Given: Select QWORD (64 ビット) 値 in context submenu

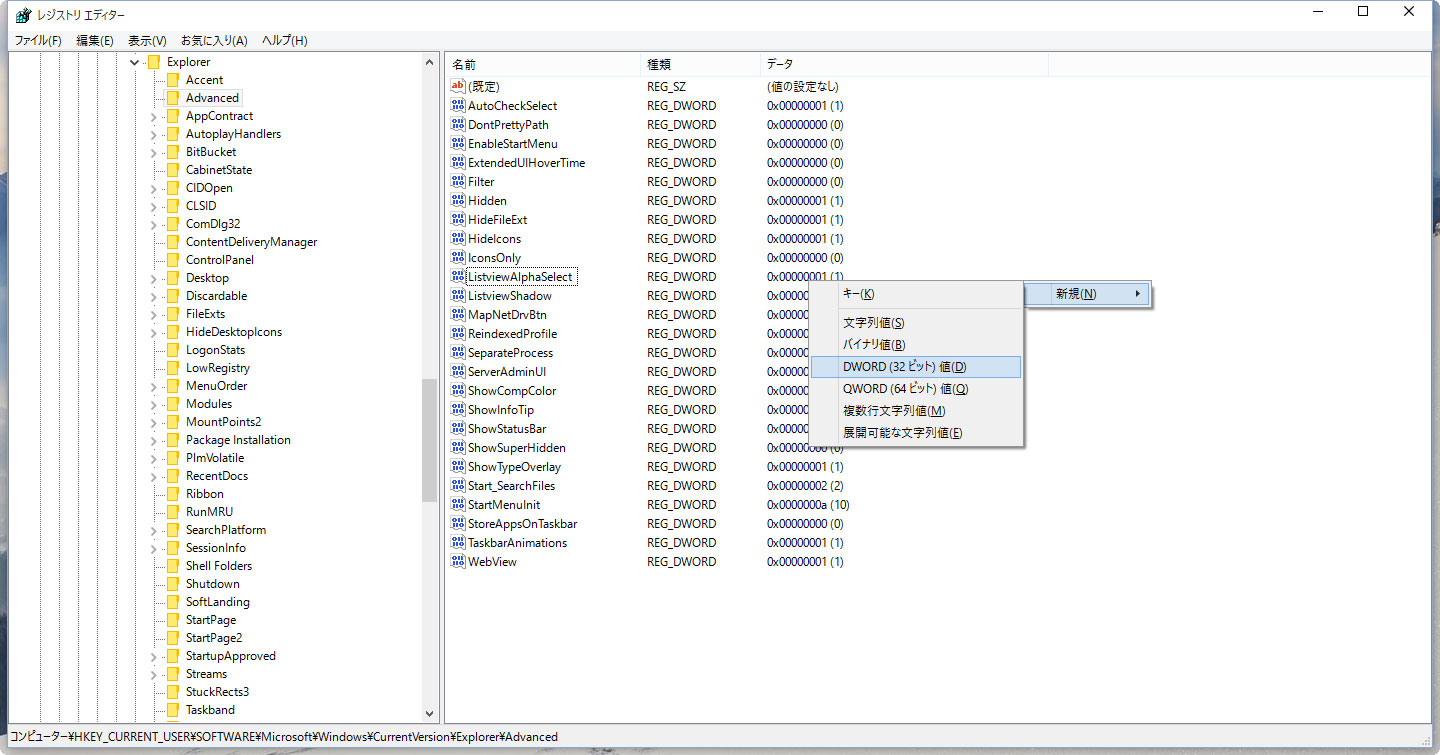Looking at the screenshot, I should coord(905,389).
